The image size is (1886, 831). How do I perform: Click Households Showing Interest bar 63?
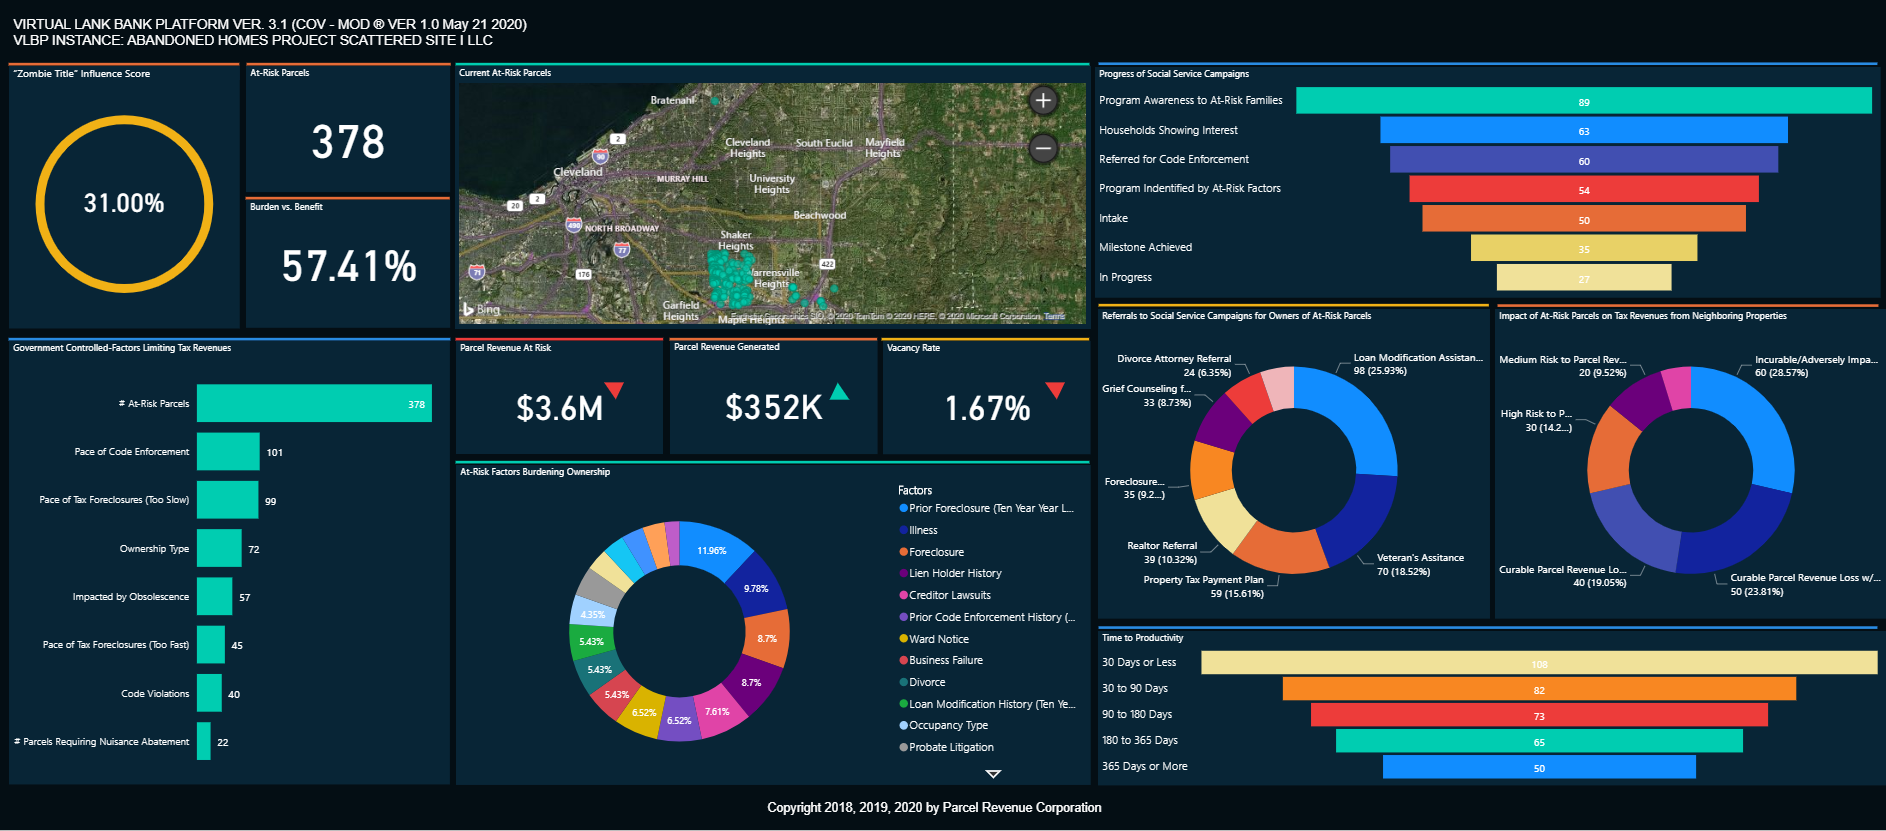(1584, 130)
